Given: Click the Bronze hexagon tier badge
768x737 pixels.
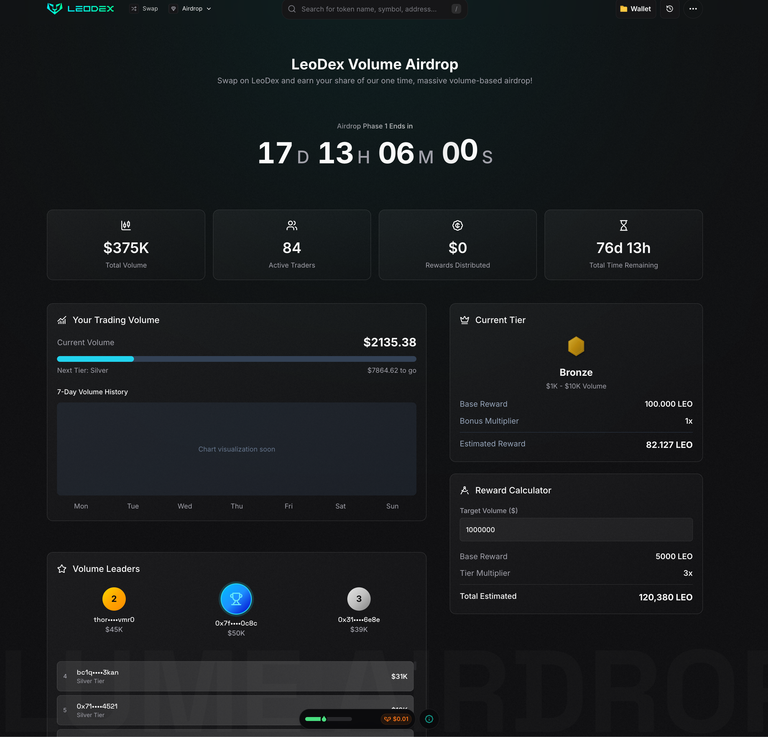Looking at the screenshot, I should 576,346.
